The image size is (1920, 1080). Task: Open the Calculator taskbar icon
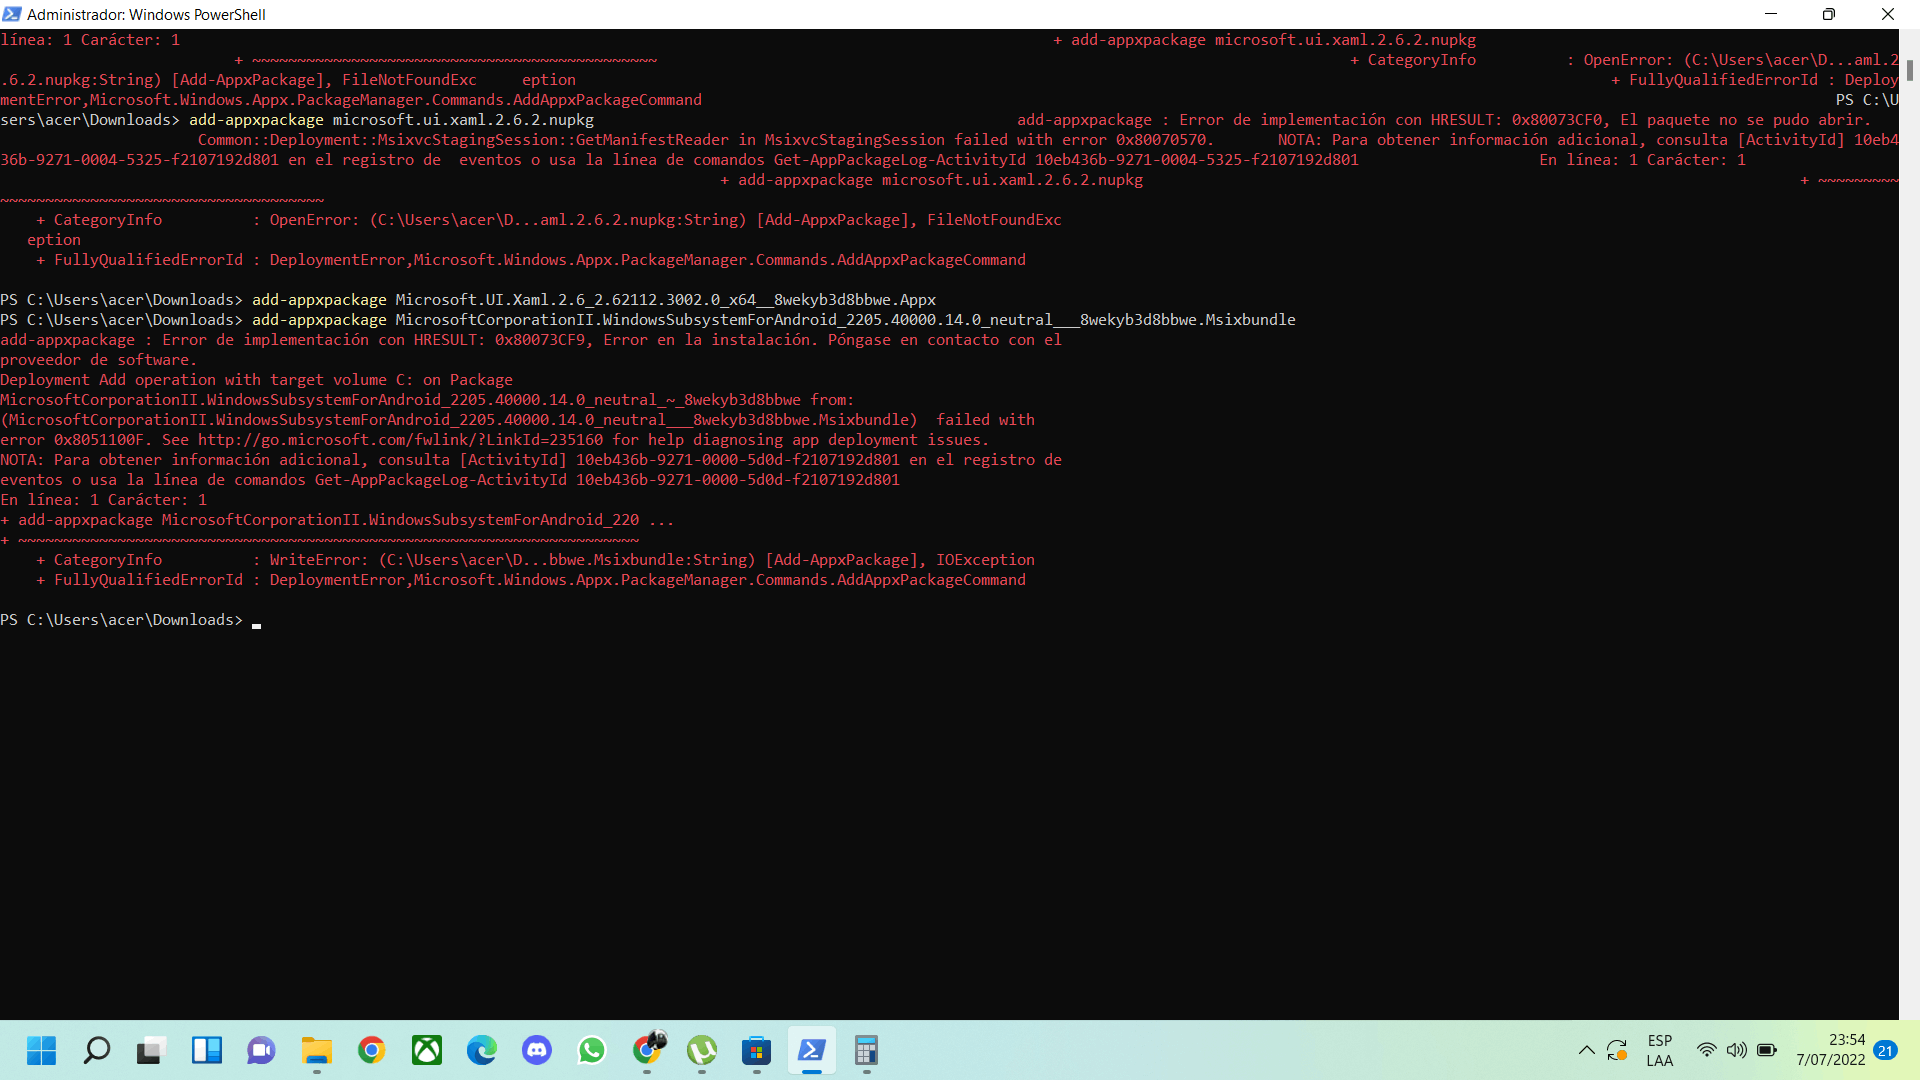click(x=867, y=1050)
